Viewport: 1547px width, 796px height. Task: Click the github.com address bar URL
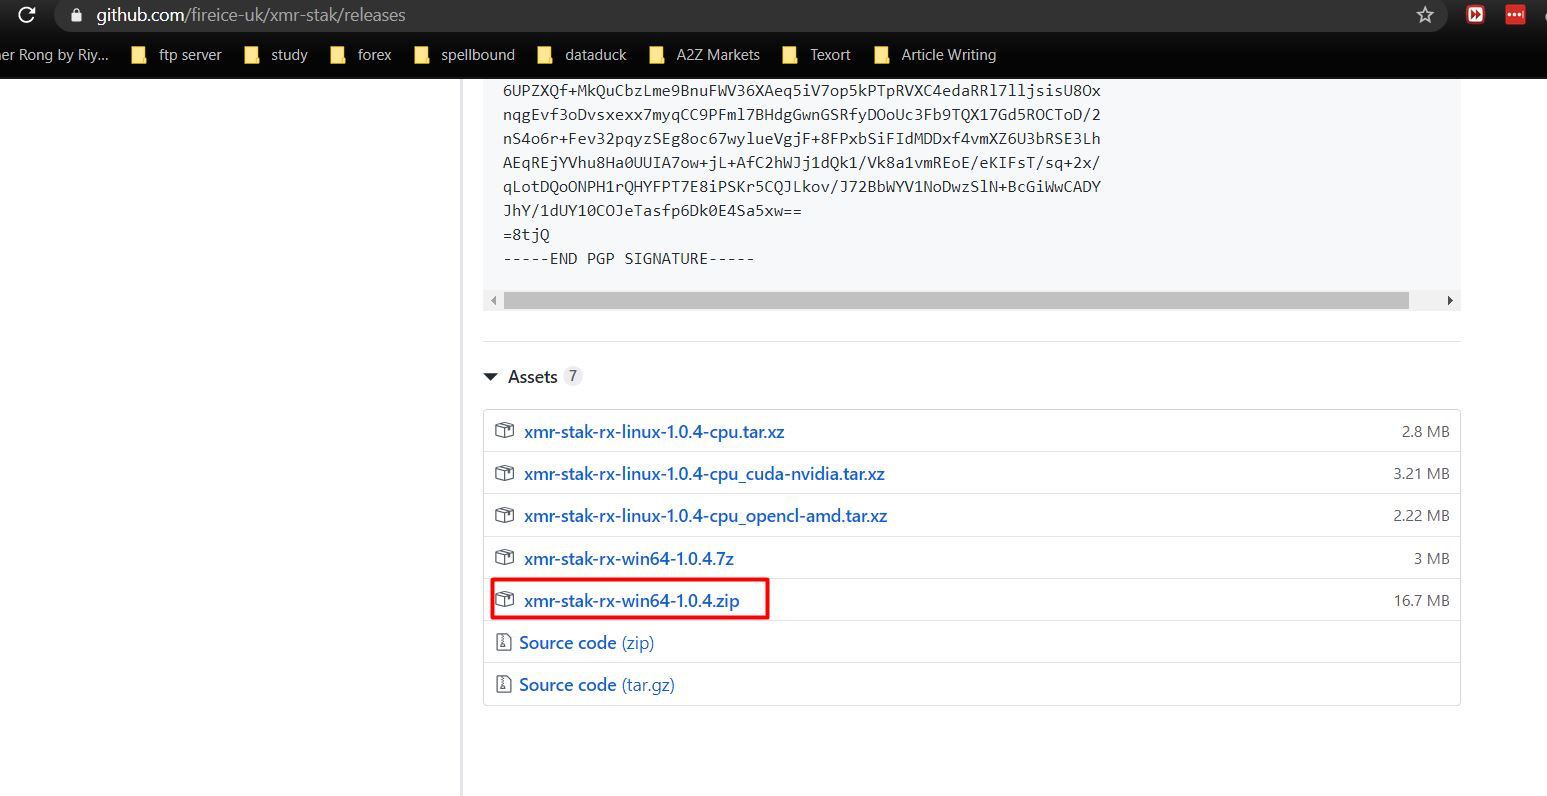click(x=251, y=15)
